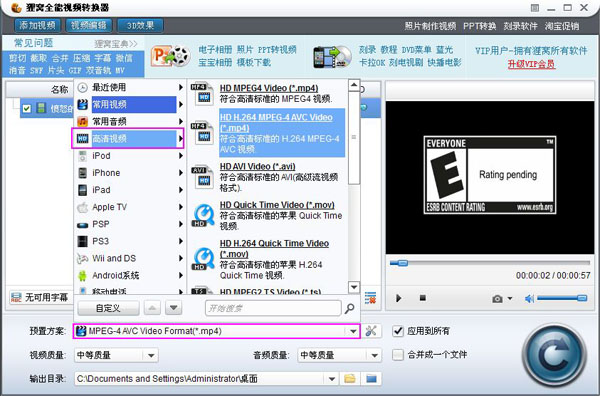This screenshot has height=396, width=600.
Task: Uncheck the video file checkbox in list
Action: pyautogui.click(x=26, y=109)
